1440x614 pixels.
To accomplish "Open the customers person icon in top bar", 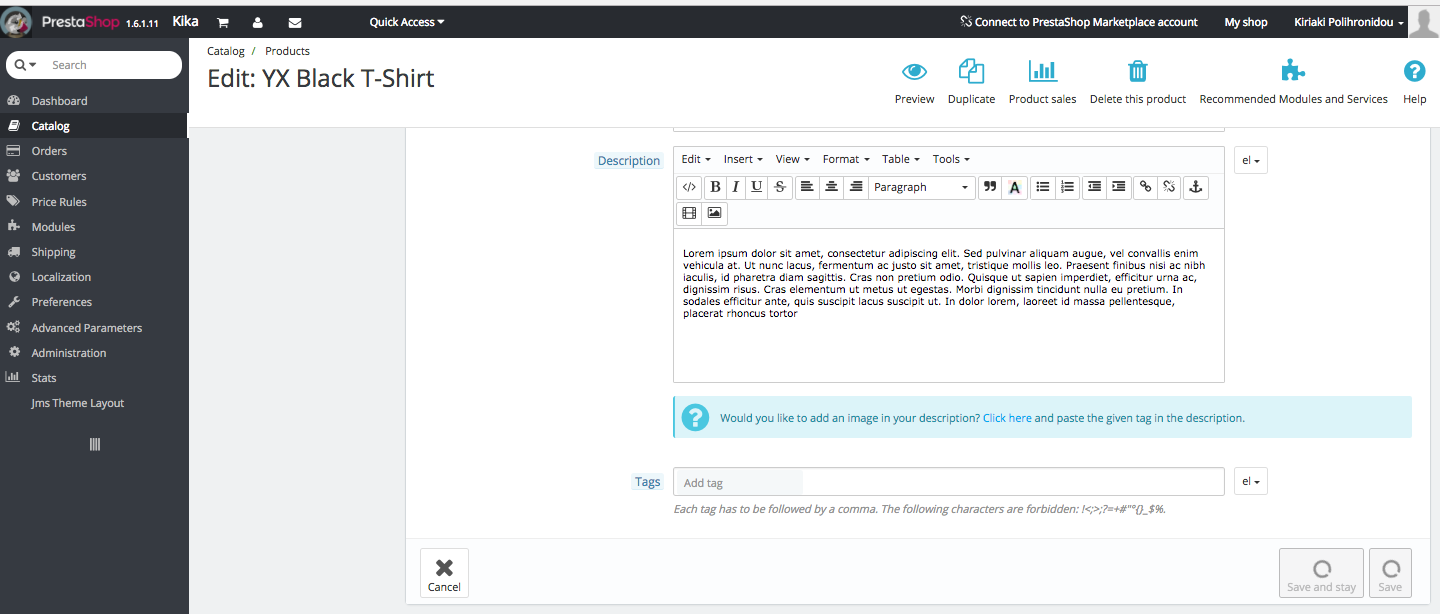I will tap(258, 22).
